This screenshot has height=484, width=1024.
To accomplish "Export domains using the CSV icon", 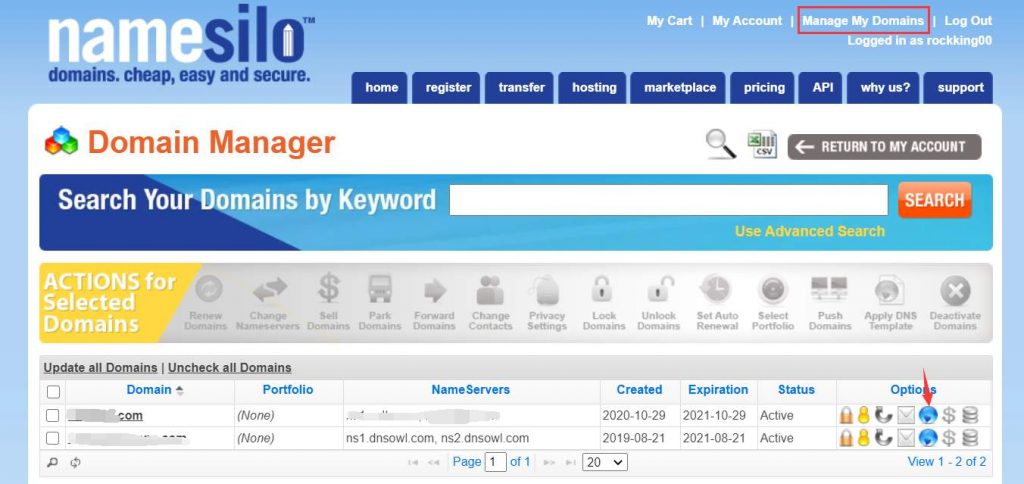I will pos(763,145).
